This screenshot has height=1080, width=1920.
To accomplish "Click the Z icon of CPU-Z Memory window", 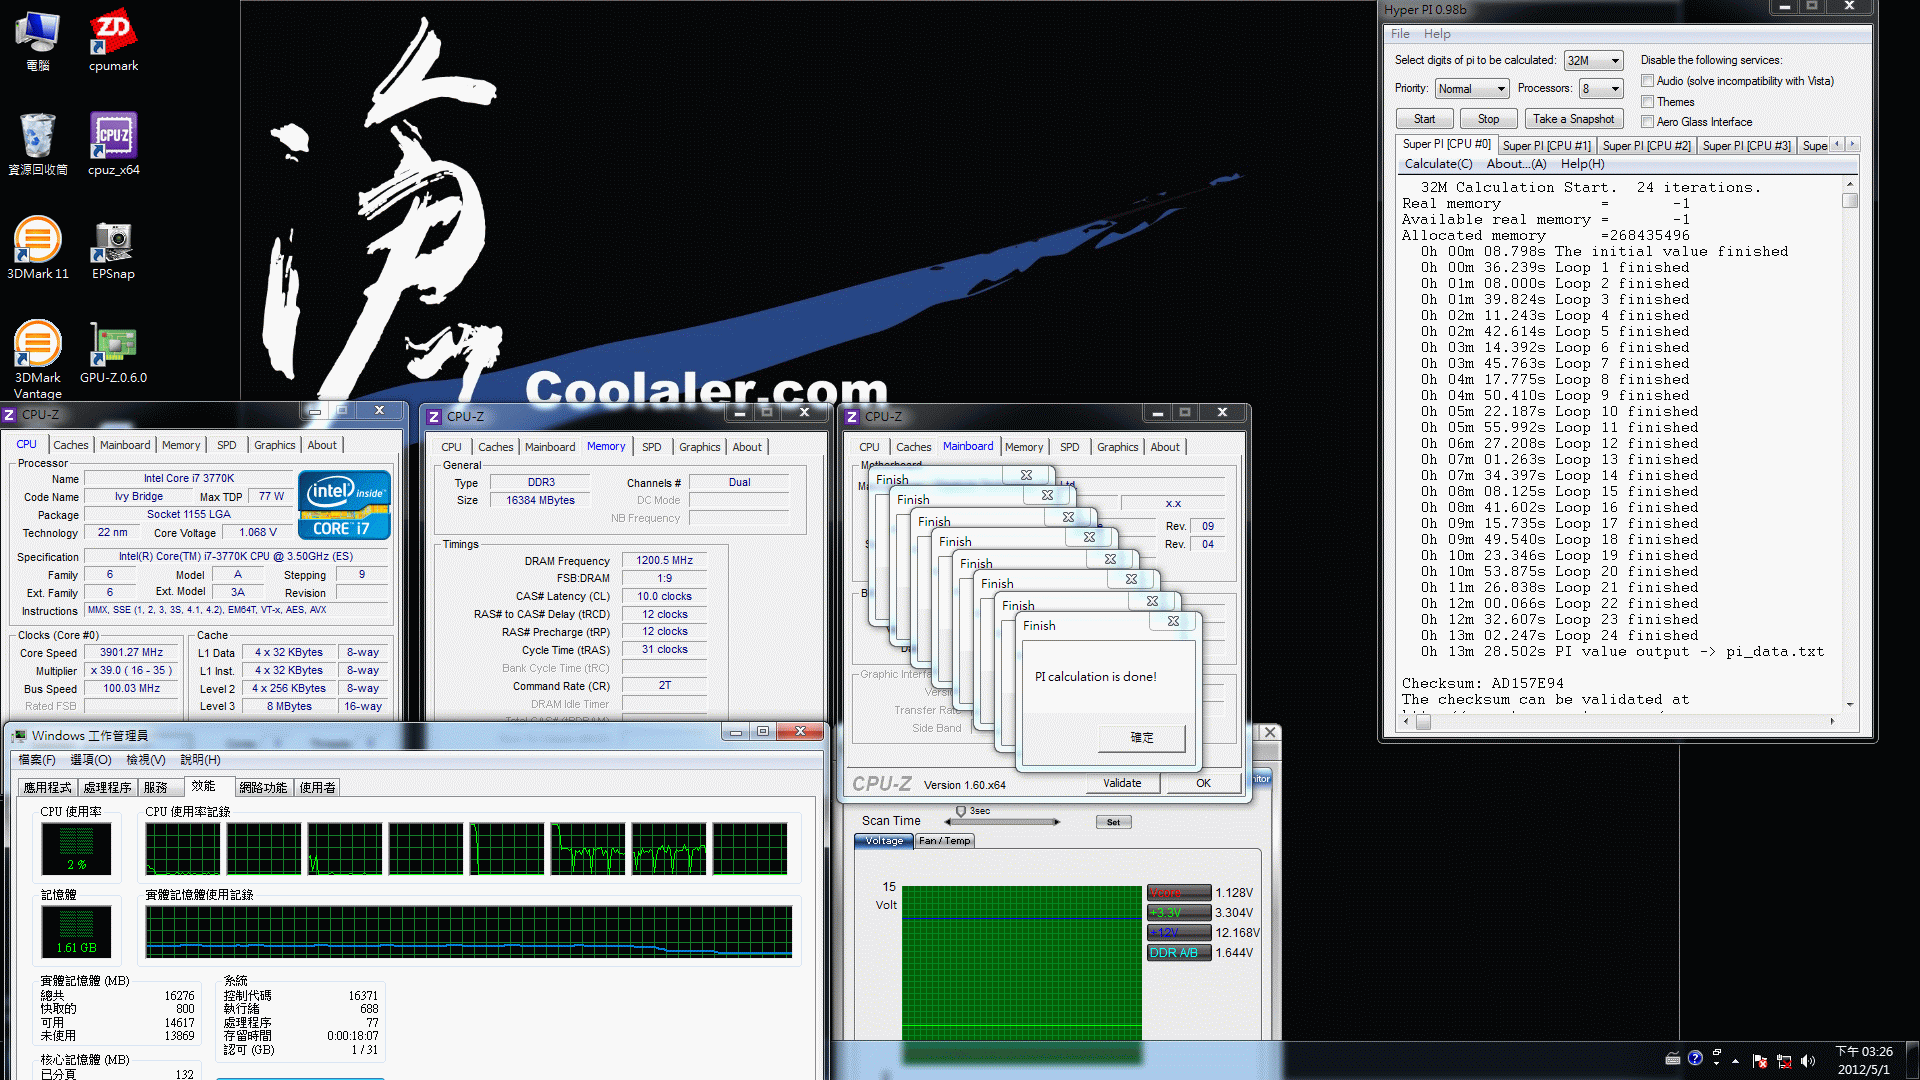I will pyautogui.click(x=434, y=416).
